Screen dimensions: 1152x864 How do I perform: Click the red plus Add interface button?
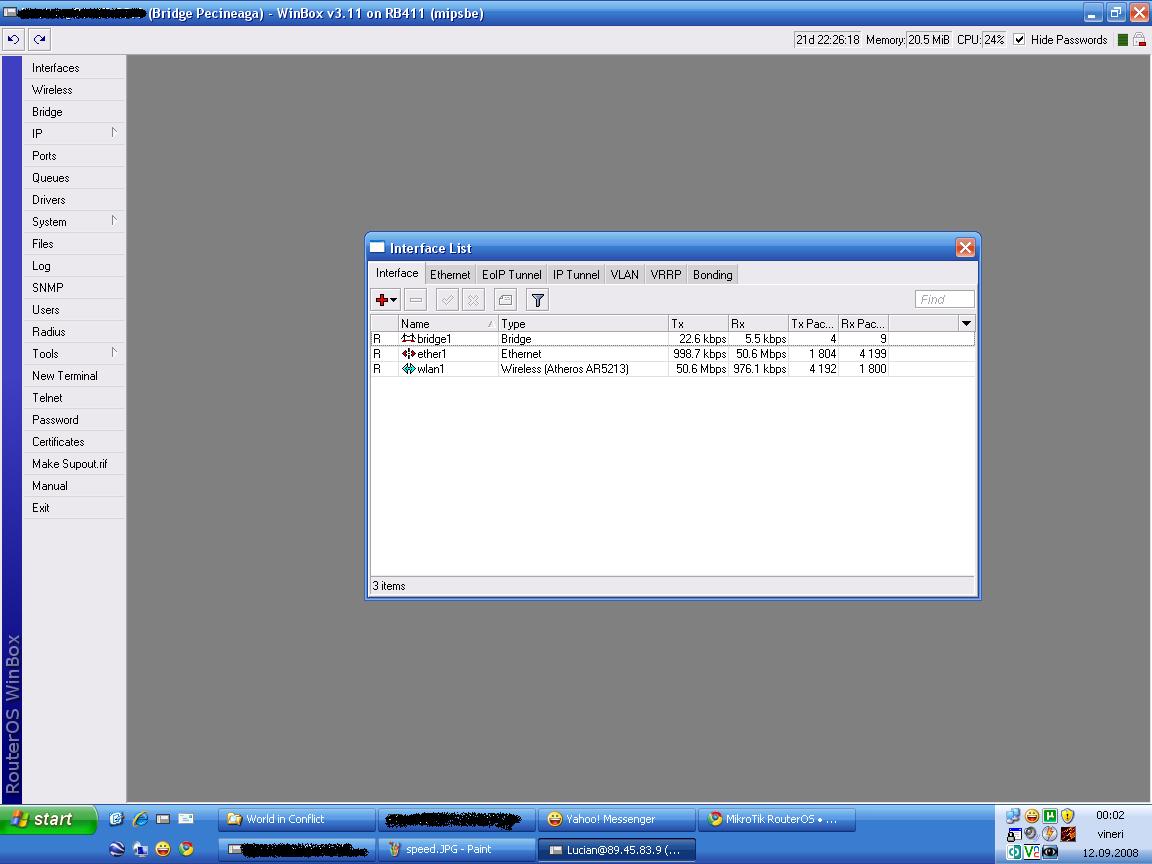point(386,300)
